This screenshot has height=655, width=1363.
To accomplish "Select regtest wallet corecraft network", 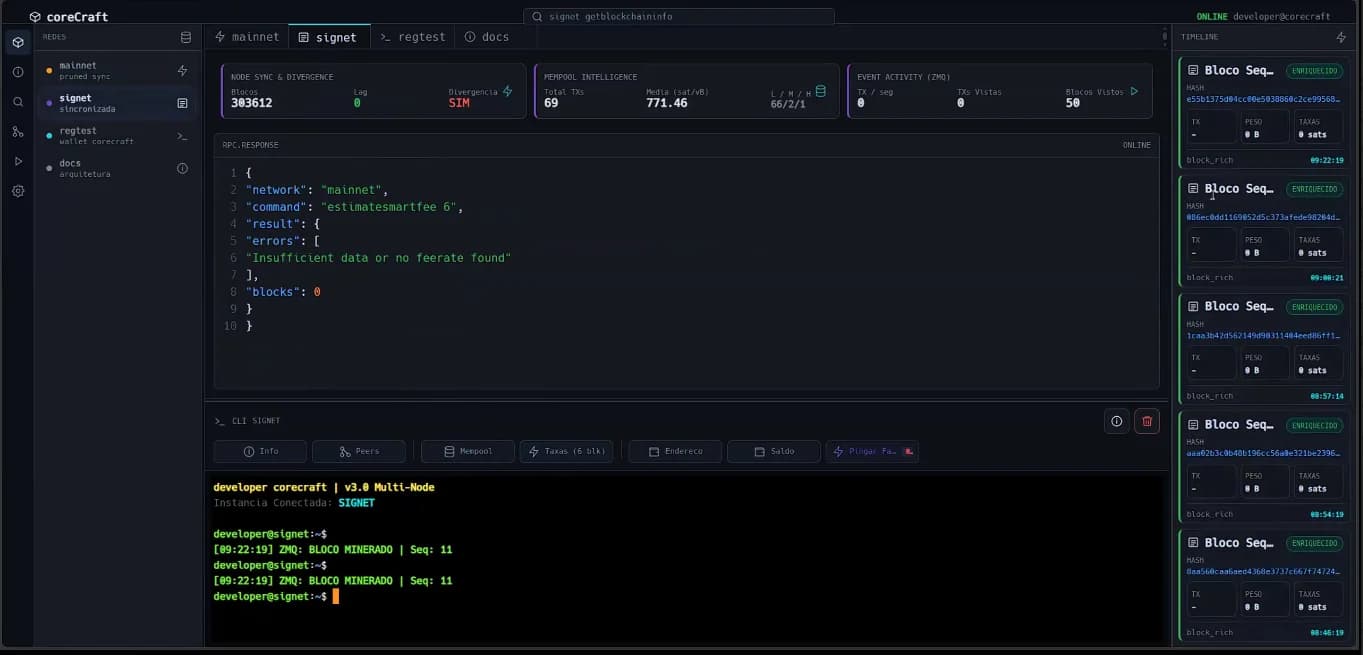I will pos(116,136).
